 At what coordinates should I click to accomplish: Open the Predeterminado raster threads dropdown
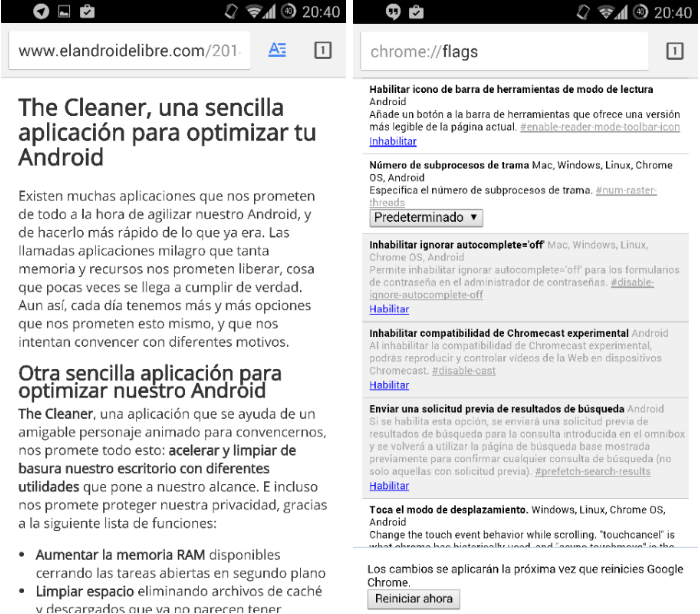coord(426,217)
